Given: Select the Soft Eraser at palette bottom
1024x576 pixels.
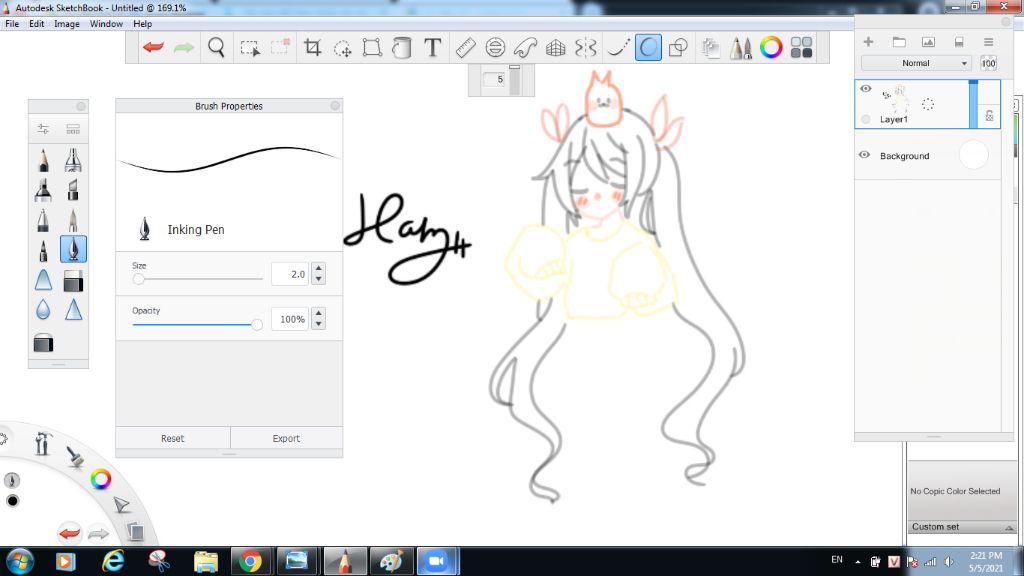Looking at the screenshot, I should (x=43, y=344).
